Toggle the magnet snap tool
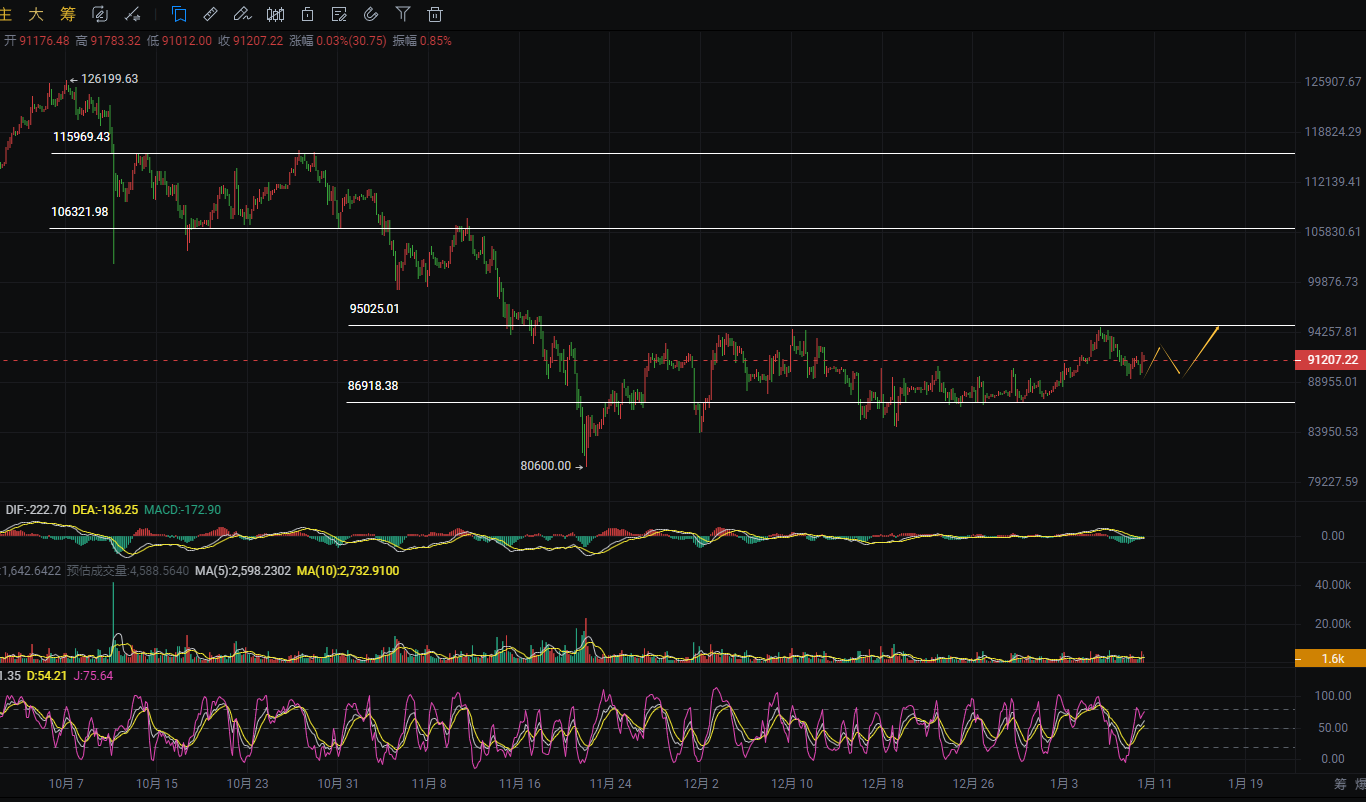Viewport: 1366px width, 802px height. [x=370, y=14]
